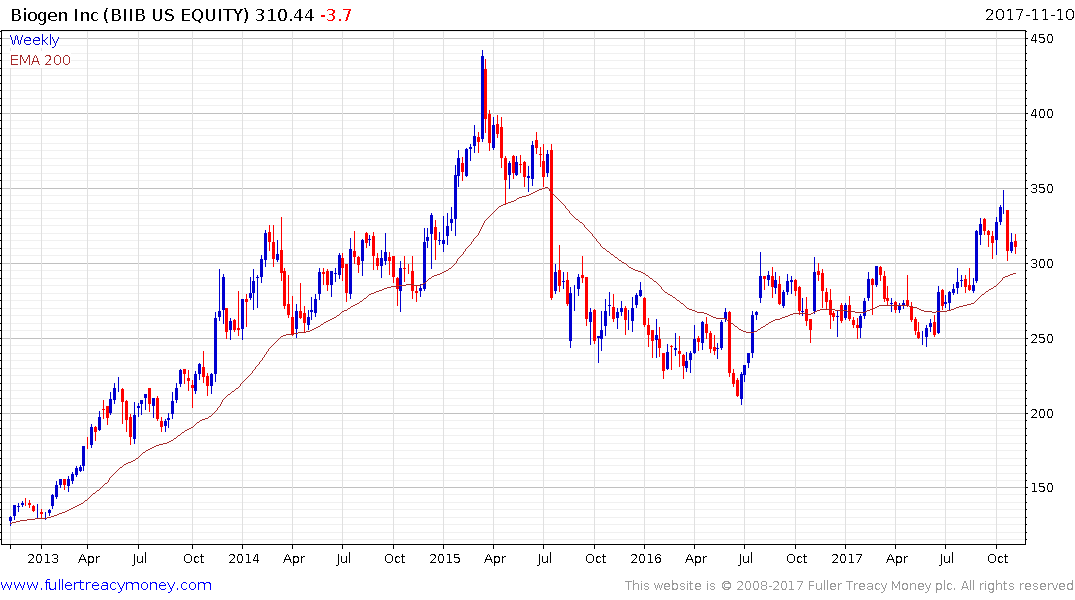Click the 400 price axis label
Screen dimensions: 1075x600
1042,114
